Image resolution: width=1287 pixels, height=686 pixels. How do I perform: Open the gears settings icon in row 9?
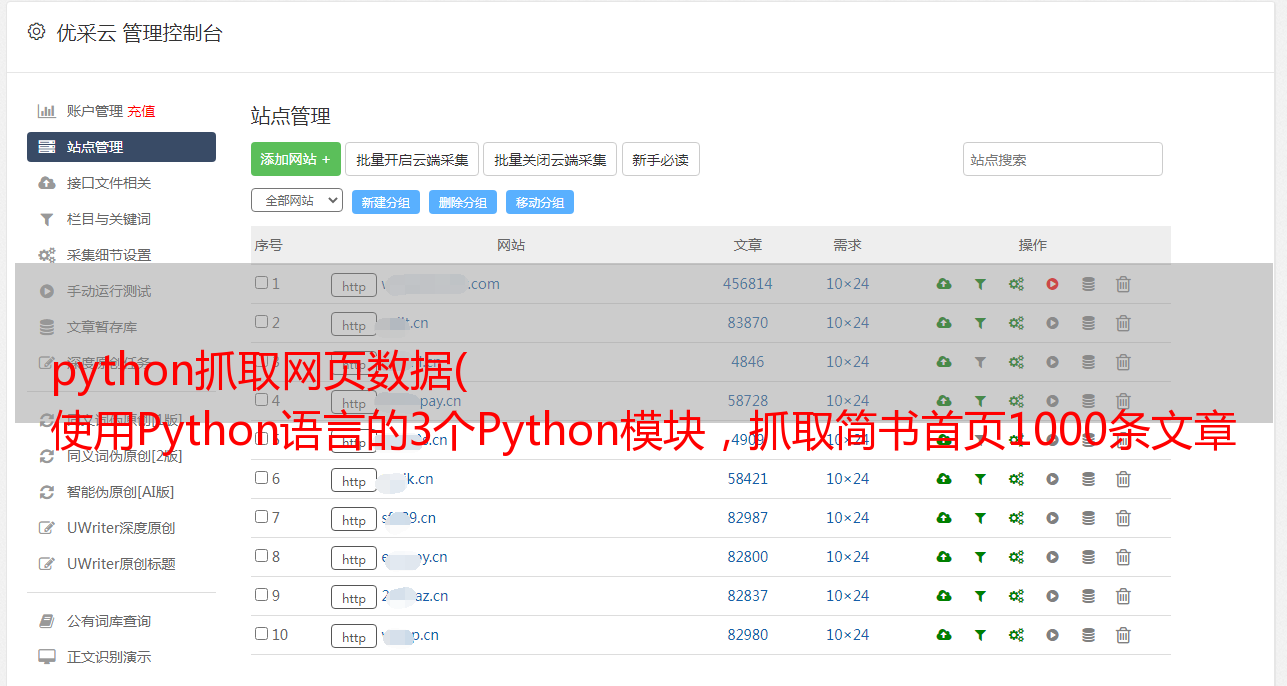coord(1016,596)
